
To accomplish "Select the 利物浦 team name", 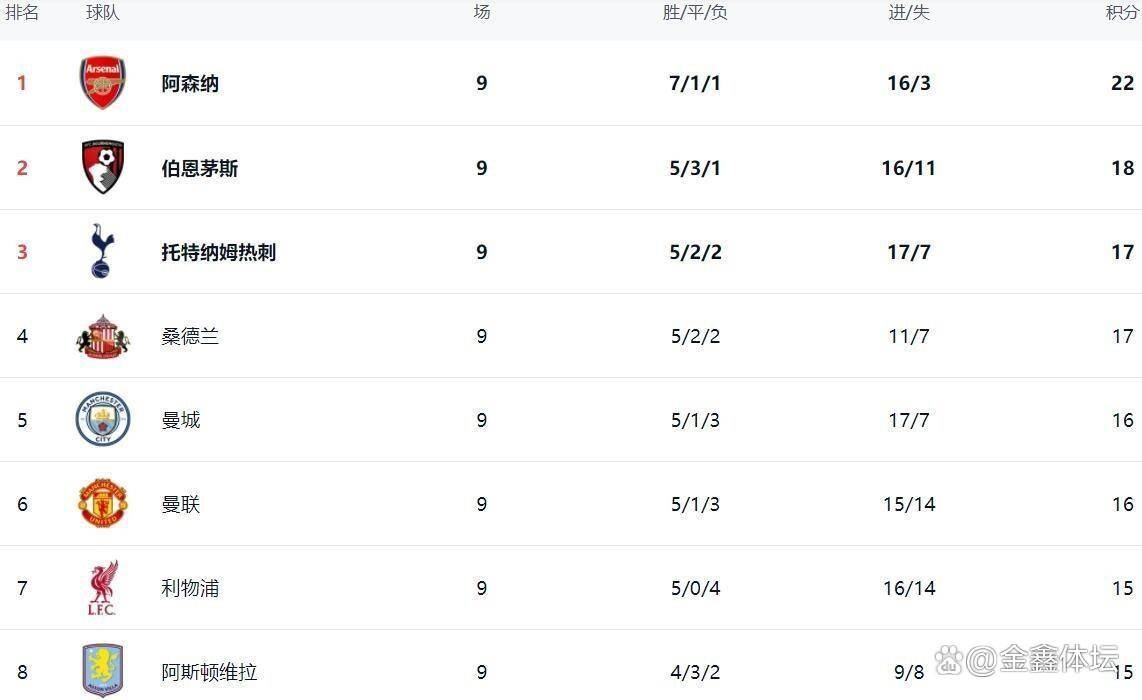I will coord(190,588).
